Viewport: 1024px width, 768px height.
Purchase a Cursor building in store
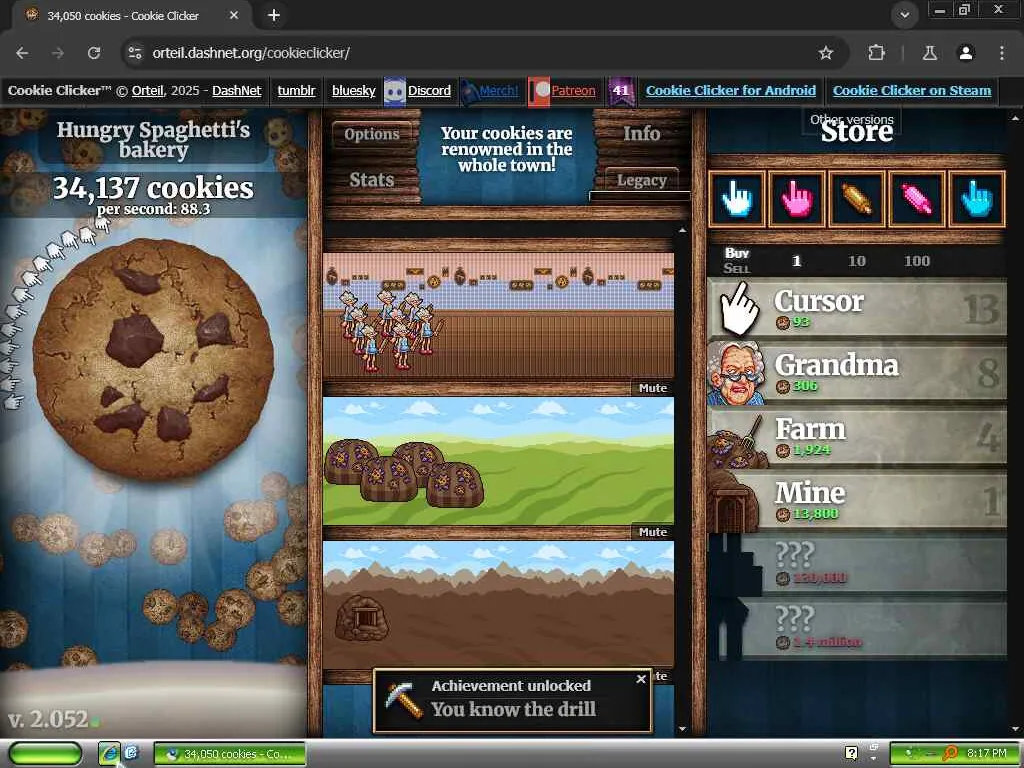[857, 308]
